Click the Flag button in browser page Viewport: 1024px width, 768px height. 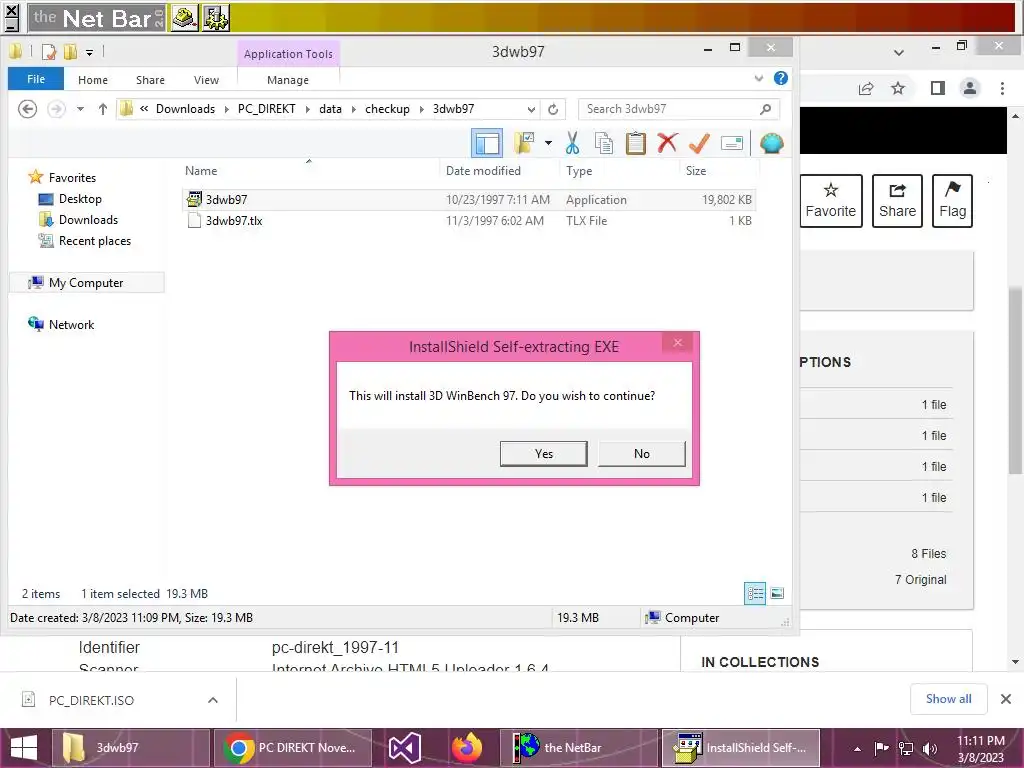[952, 200]
